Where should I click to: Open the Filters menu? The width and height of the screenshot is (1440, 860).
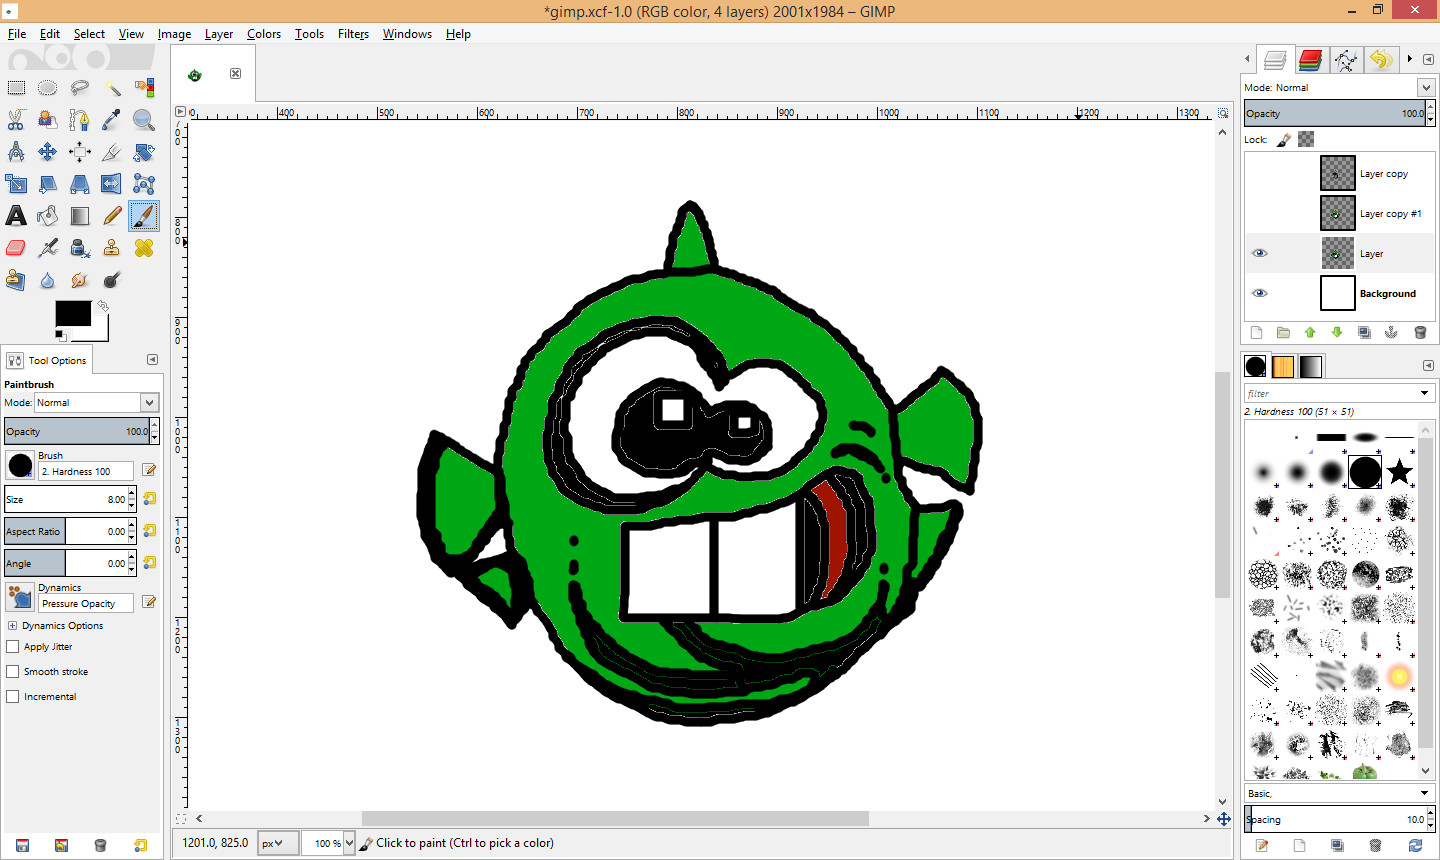pos(353,33)
